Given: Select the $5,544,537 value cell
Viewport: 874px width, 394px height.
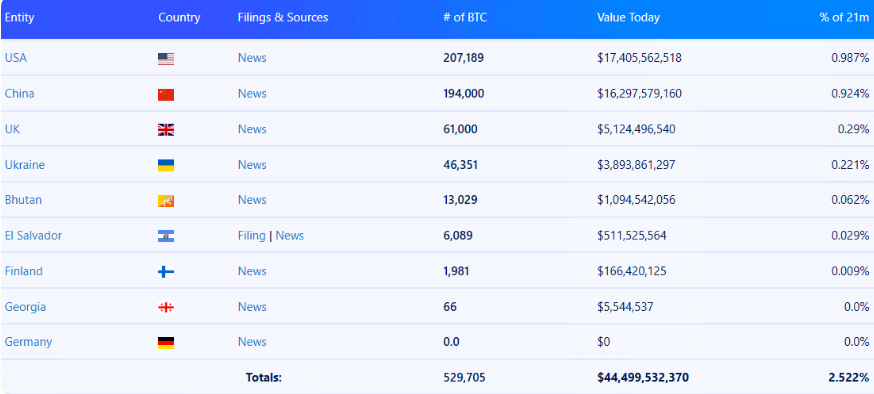Looking at the screenshot, I should pyautogui.click(x=625, y=307).
